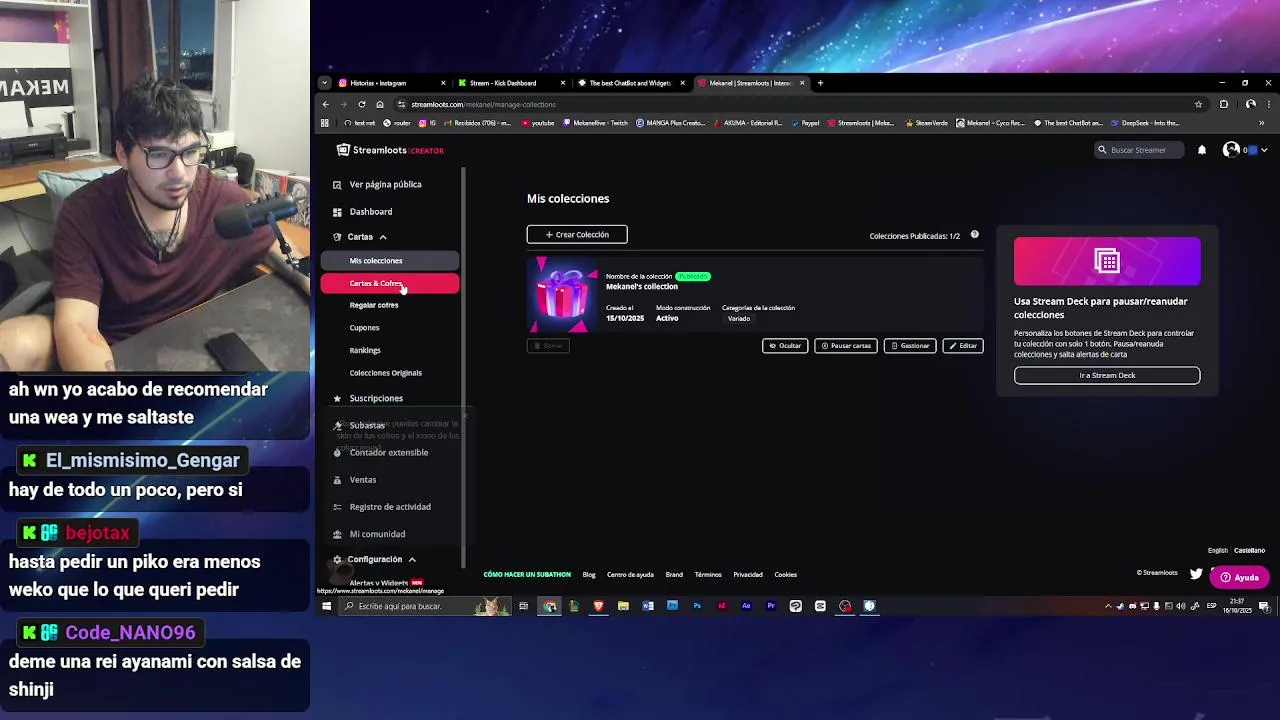Click the Suscripciones star icon
The width and height of the screenshot is (1280, 720).
337,398
